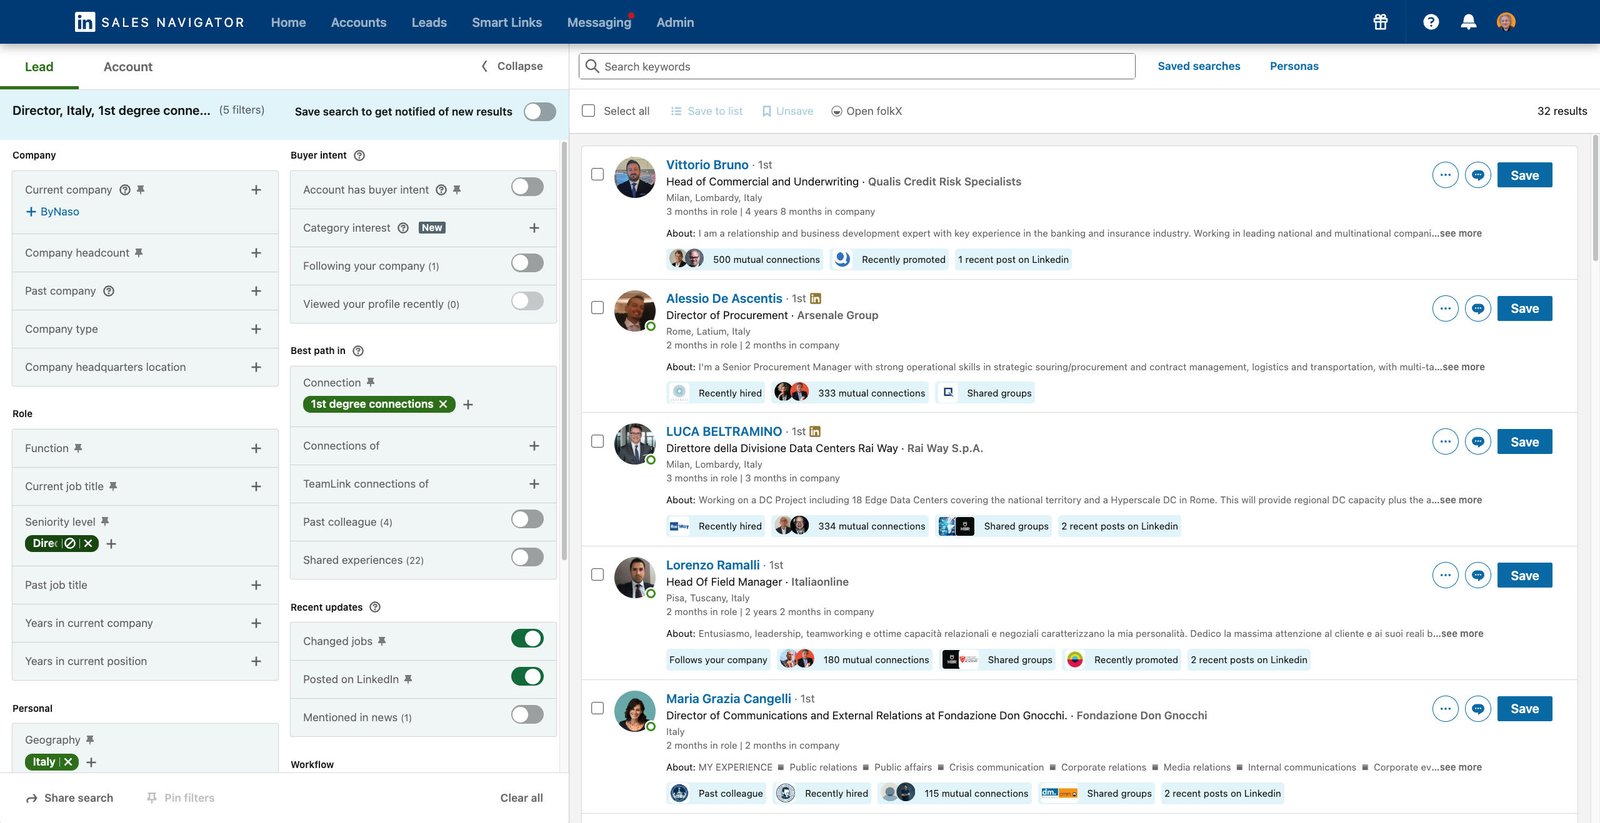Message LUCA BELTRAMINO via chat icon
The height and width of the screenshot is (823, 1600).
click(x=1478, y=442)
